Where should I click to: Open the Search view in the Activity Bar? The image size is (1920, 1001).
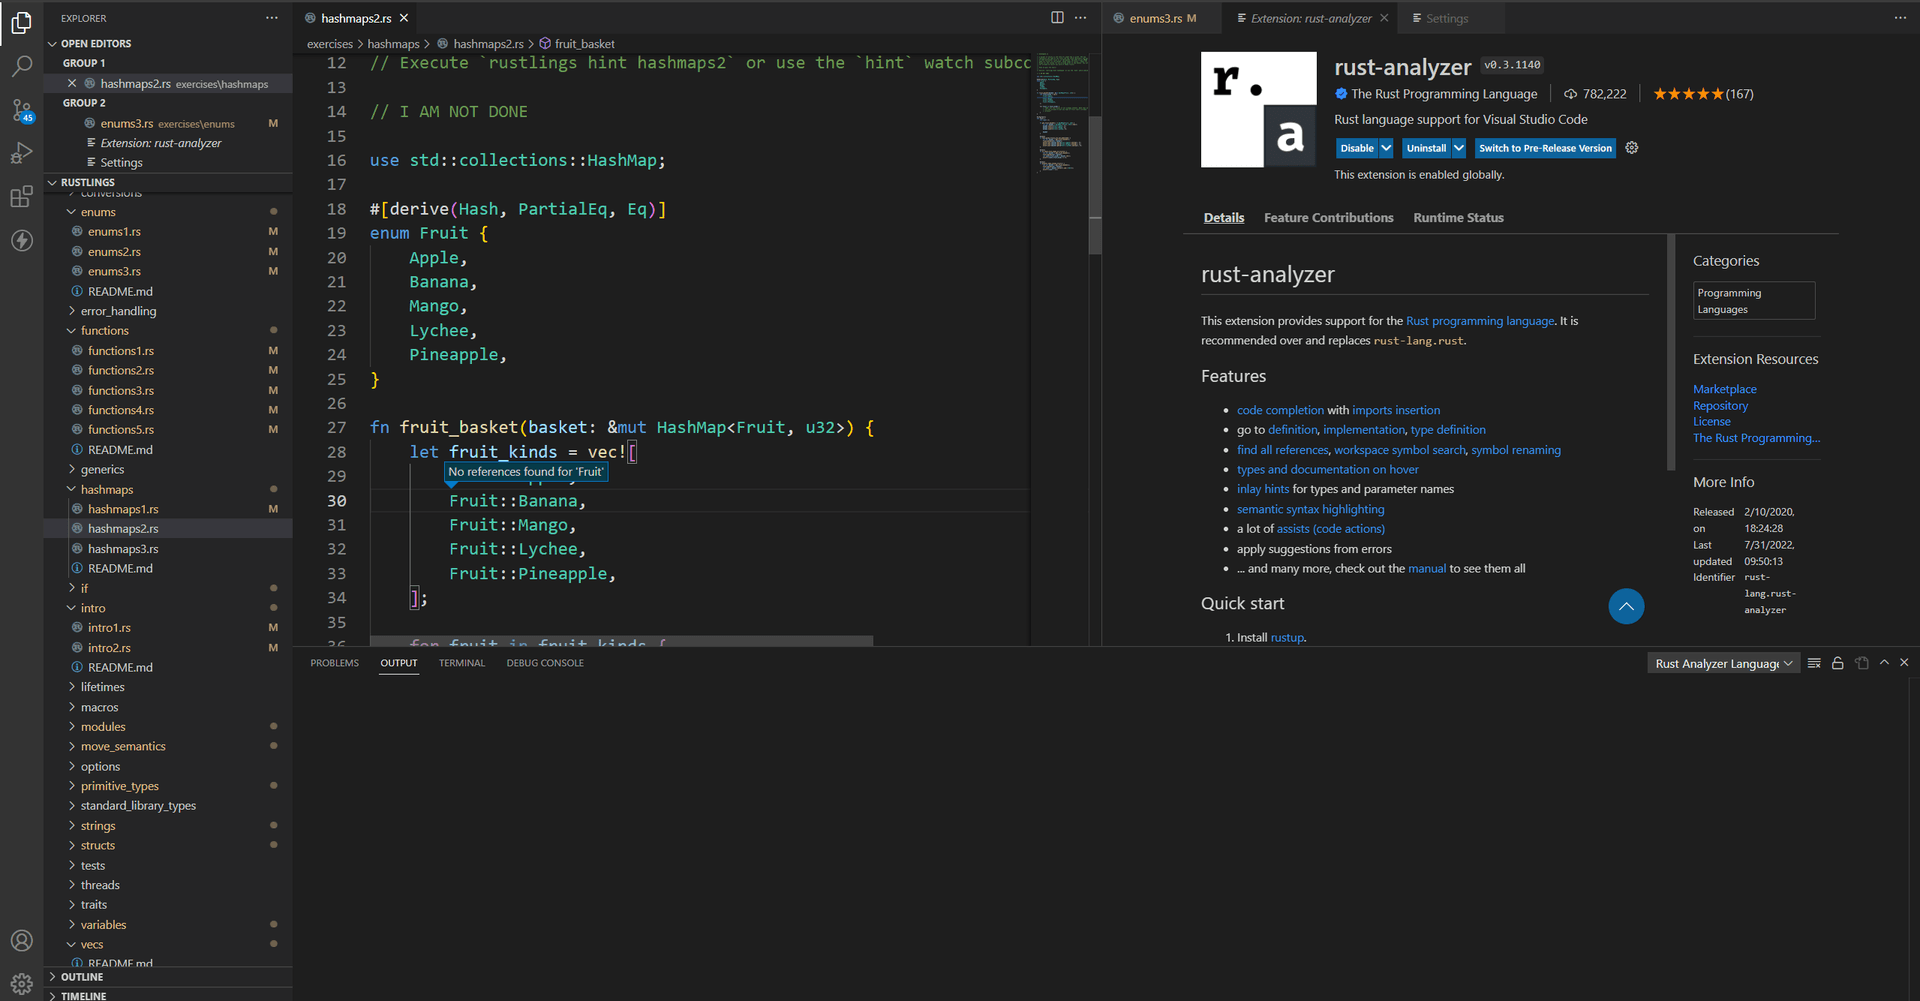pyautogui.click(x=22, y=66)
